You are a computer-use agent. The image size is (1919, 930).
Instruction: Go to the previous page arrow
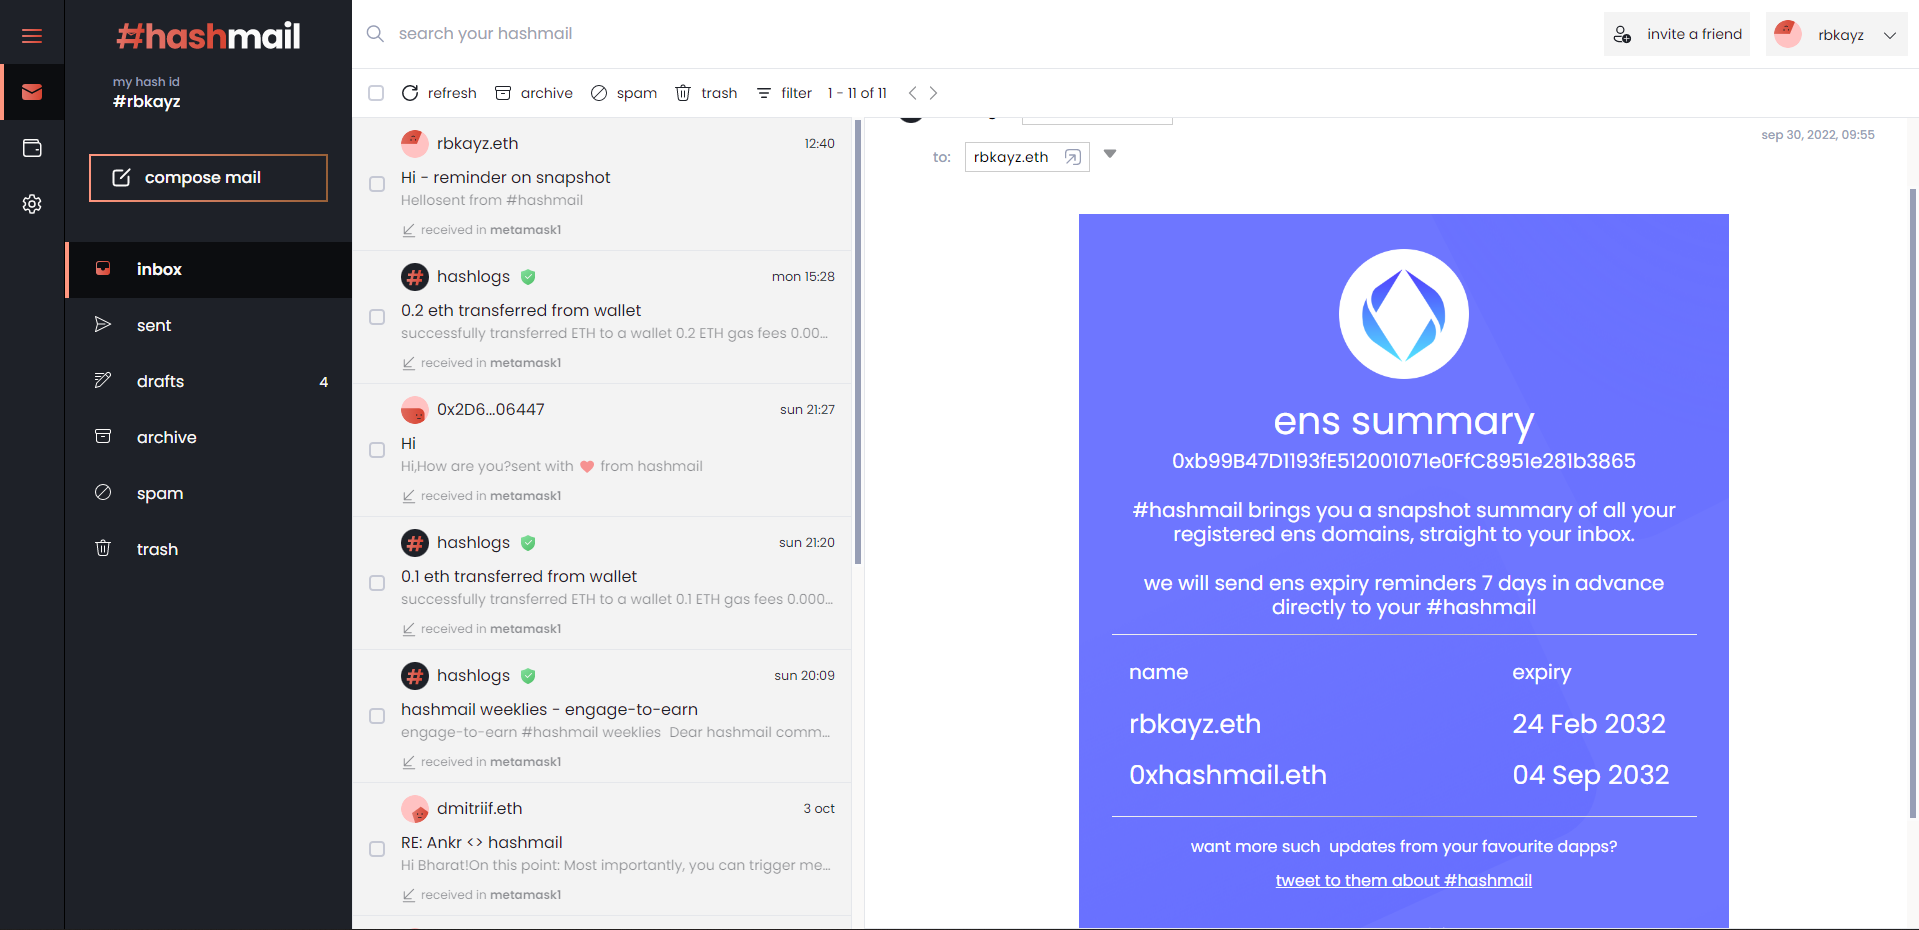912,93
